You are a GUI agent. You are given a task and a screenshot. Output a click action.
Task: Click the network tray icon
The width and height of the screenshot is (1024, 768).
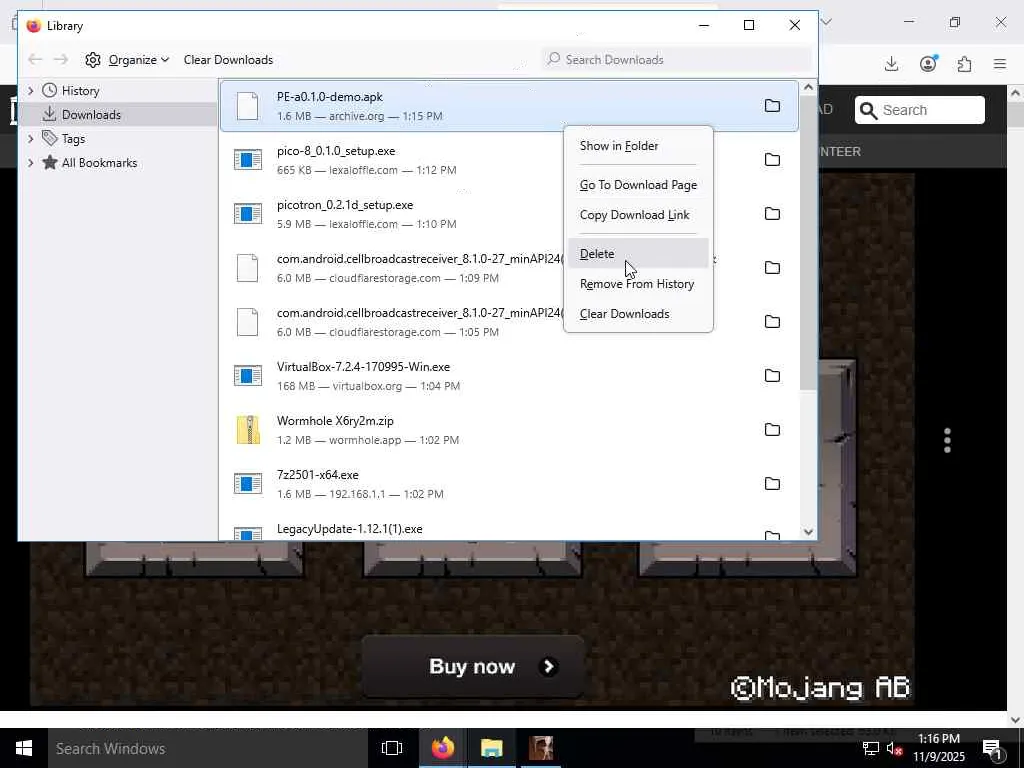tap(871, 749)
